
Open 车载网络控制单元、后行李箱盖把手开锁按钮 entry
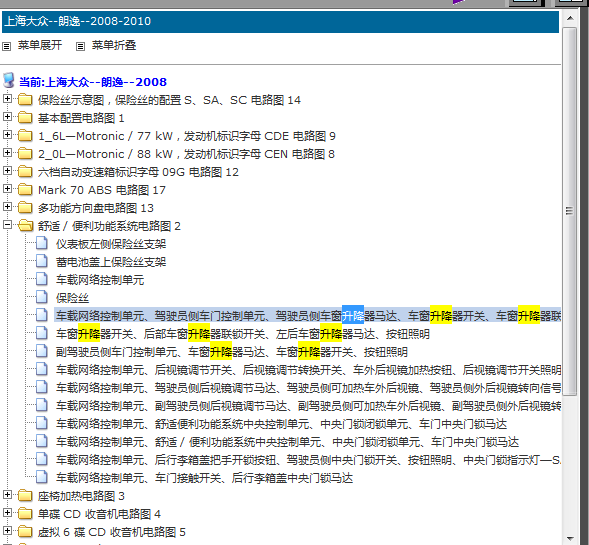pyautogui.click(x=308, y=460)
